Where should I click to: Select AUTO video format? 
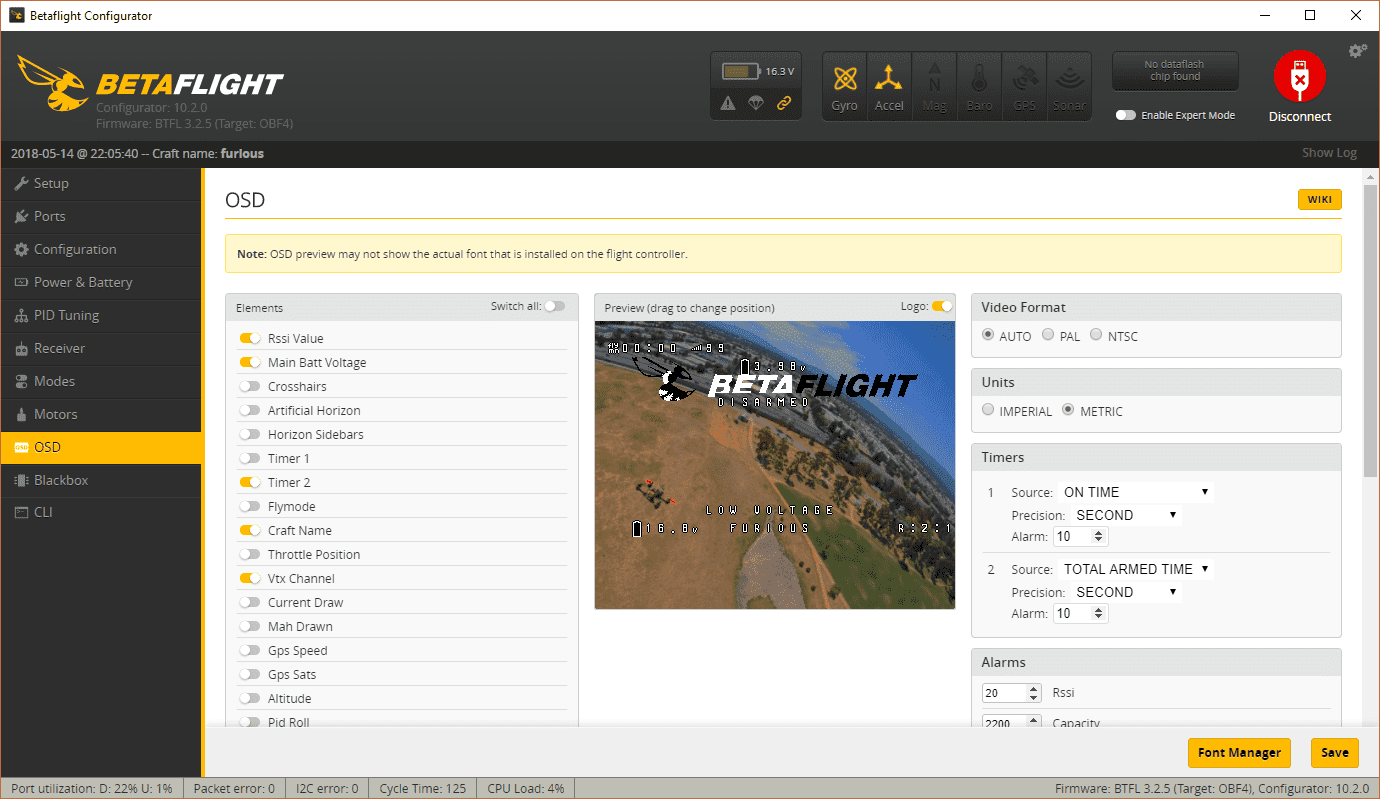988,335
